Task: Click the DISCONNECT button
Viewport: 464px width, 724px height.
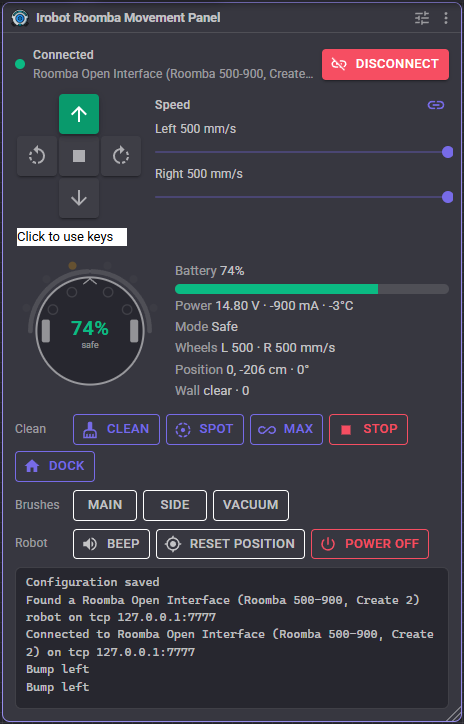Action: (385, 64)
